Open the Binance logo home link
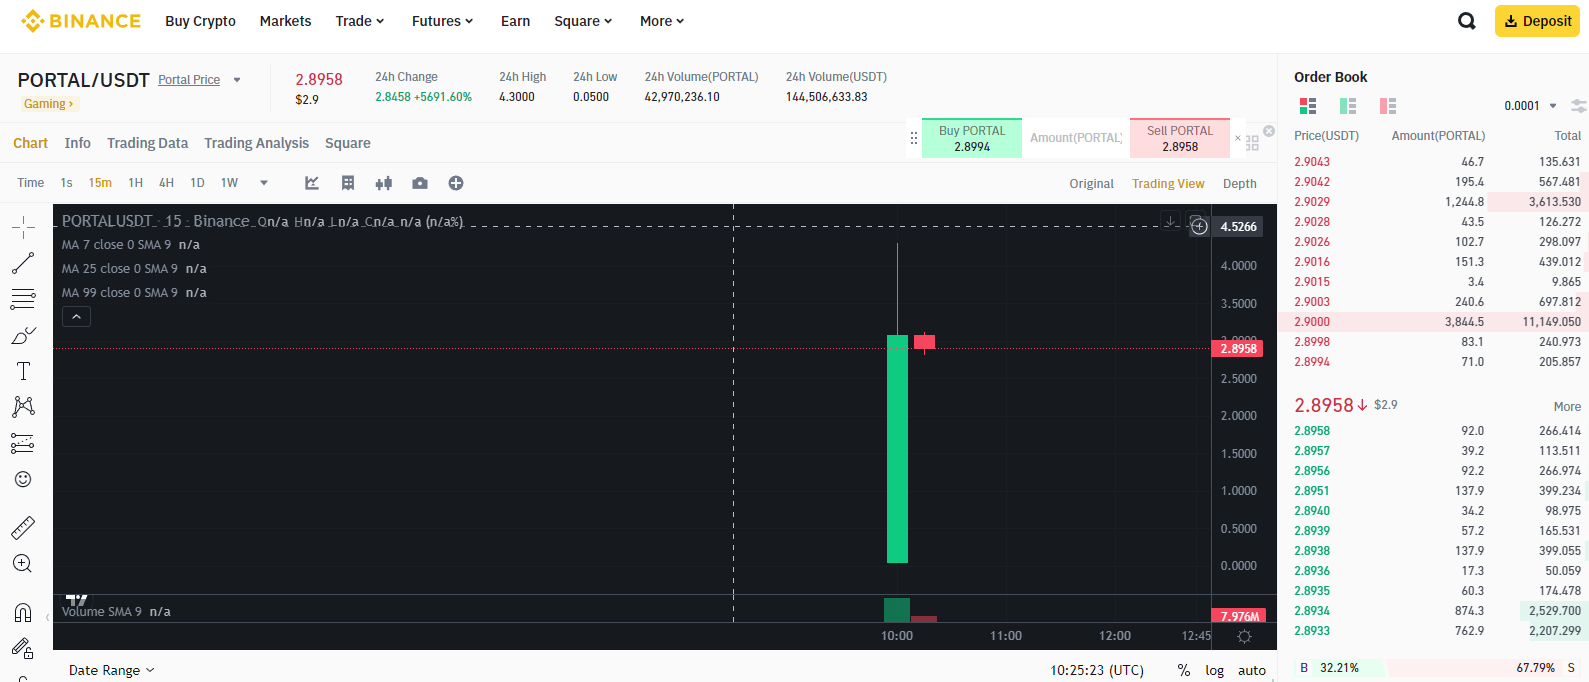 [x=81, y=21]
